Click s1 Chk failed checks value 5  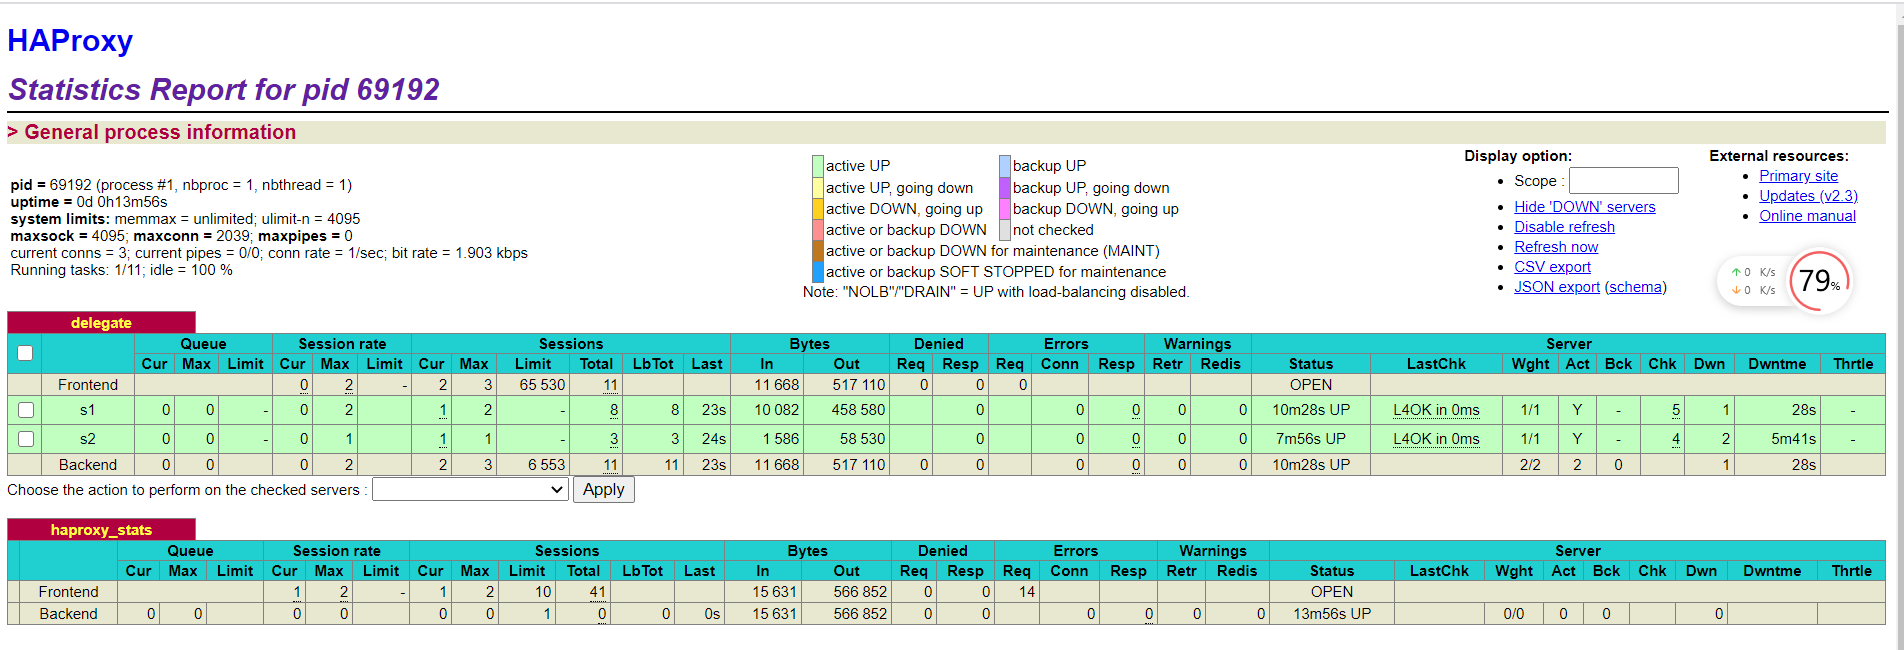(x=1675, y=410)
